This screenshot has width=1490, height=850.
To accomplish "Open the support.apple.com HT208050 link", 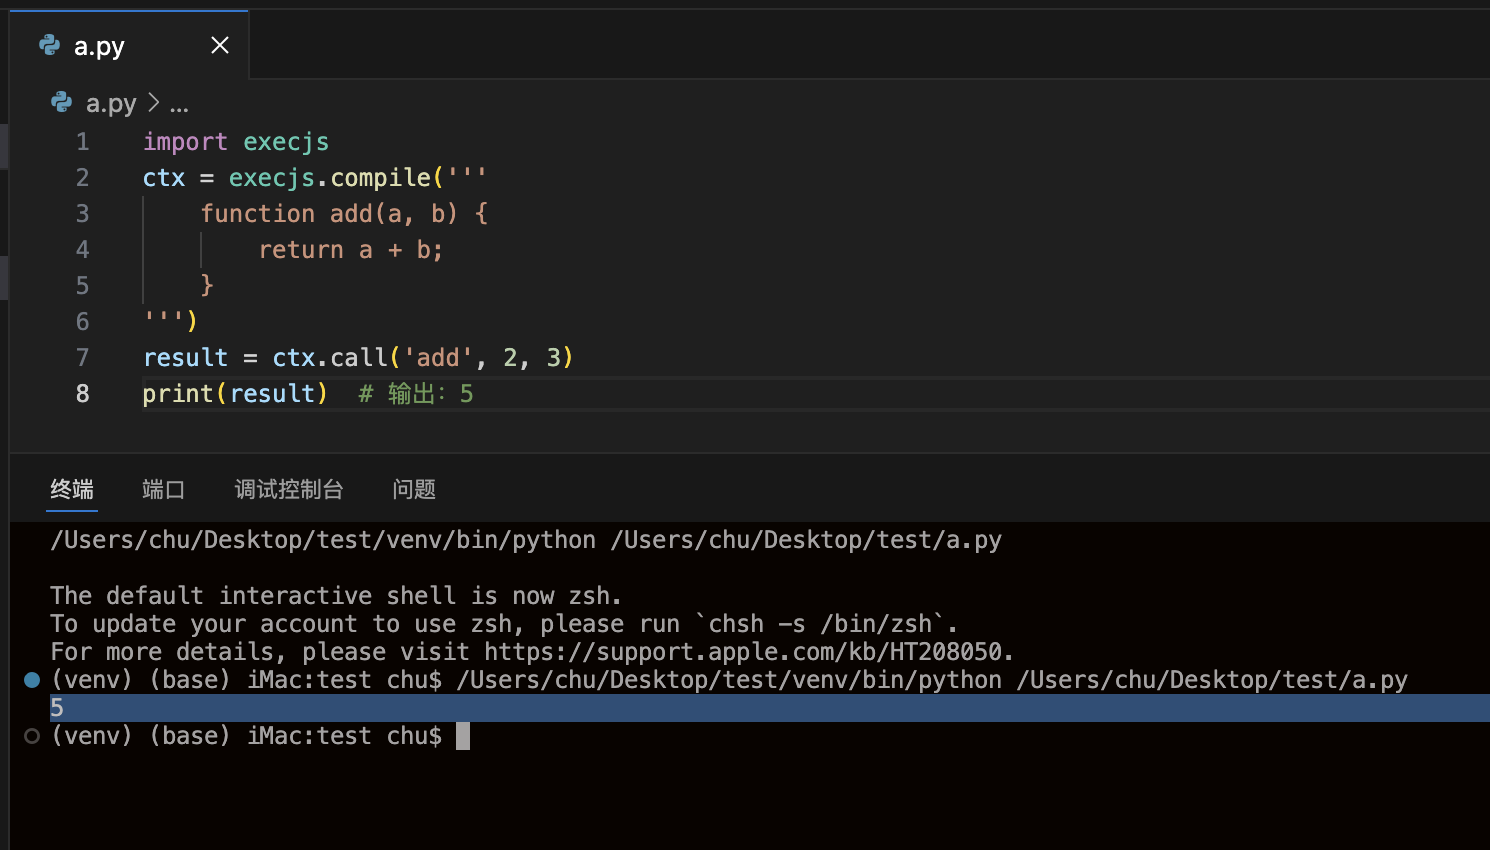I will tap(748, 651).
